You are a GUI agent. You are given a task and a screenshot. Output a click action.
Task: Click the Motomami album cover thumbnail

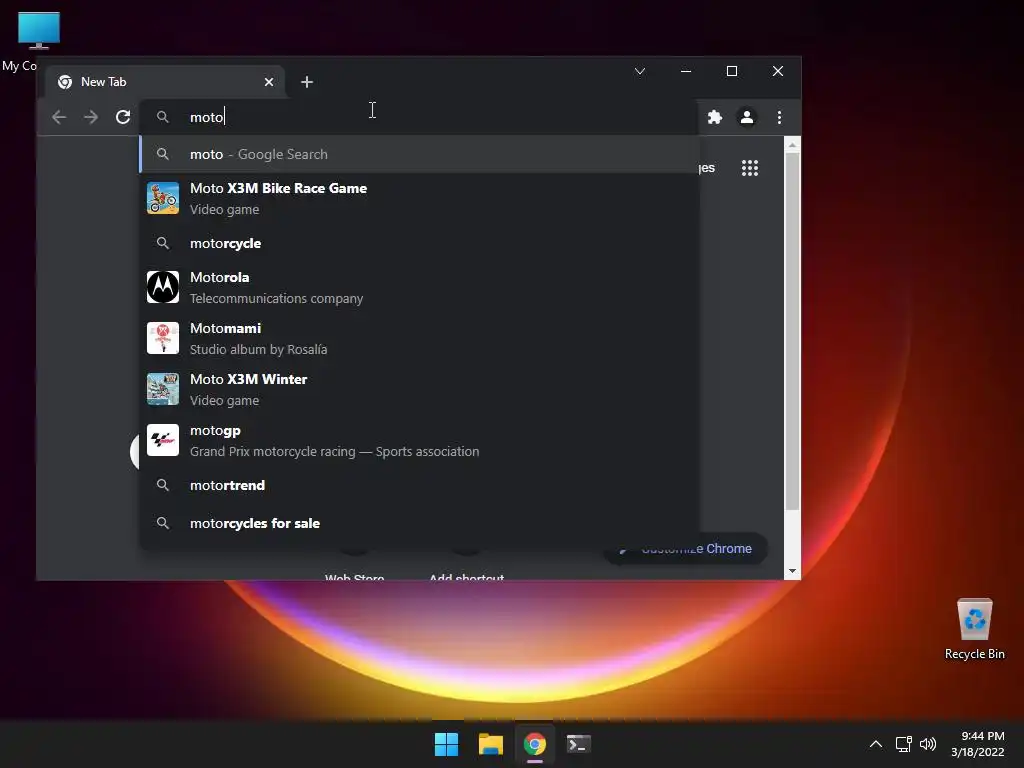click(163, 338)
